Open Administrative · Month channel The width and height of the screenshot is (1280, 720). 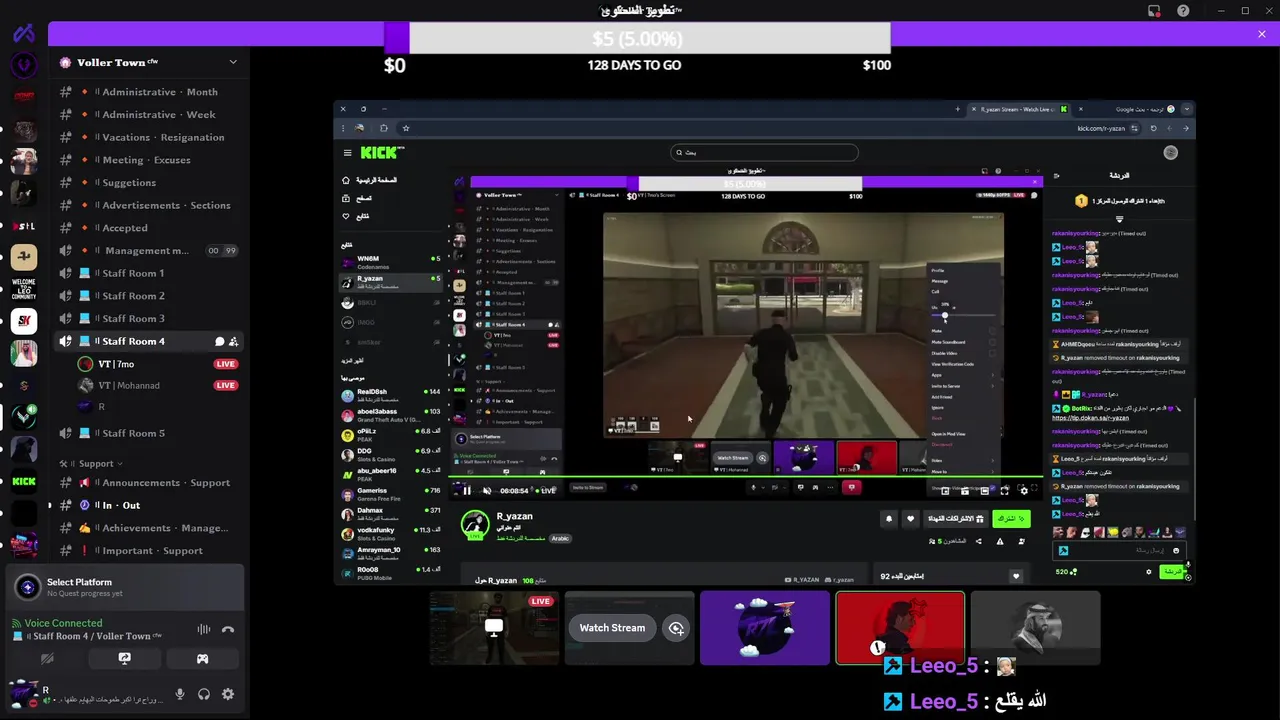pyautogui.click(x=150, y=92)
